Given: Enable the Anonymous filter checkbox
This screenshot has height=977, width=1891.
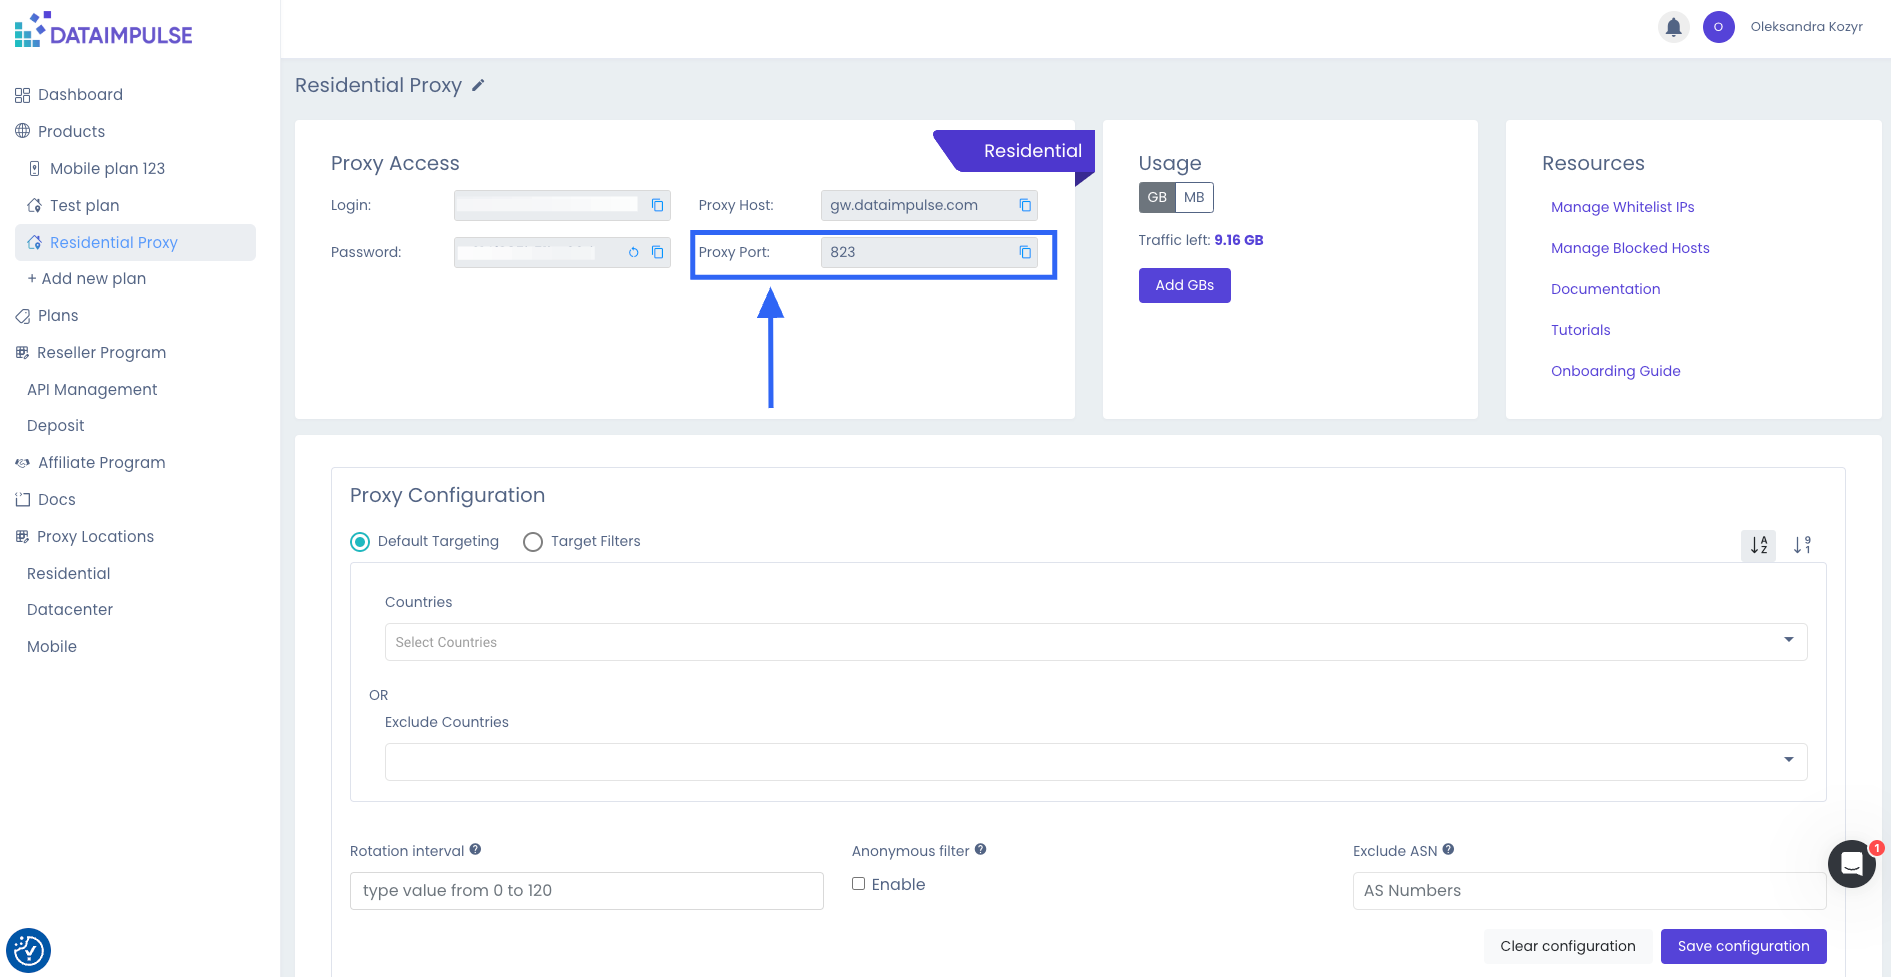Looking at the screenshot, I should (x=858, y=884).
